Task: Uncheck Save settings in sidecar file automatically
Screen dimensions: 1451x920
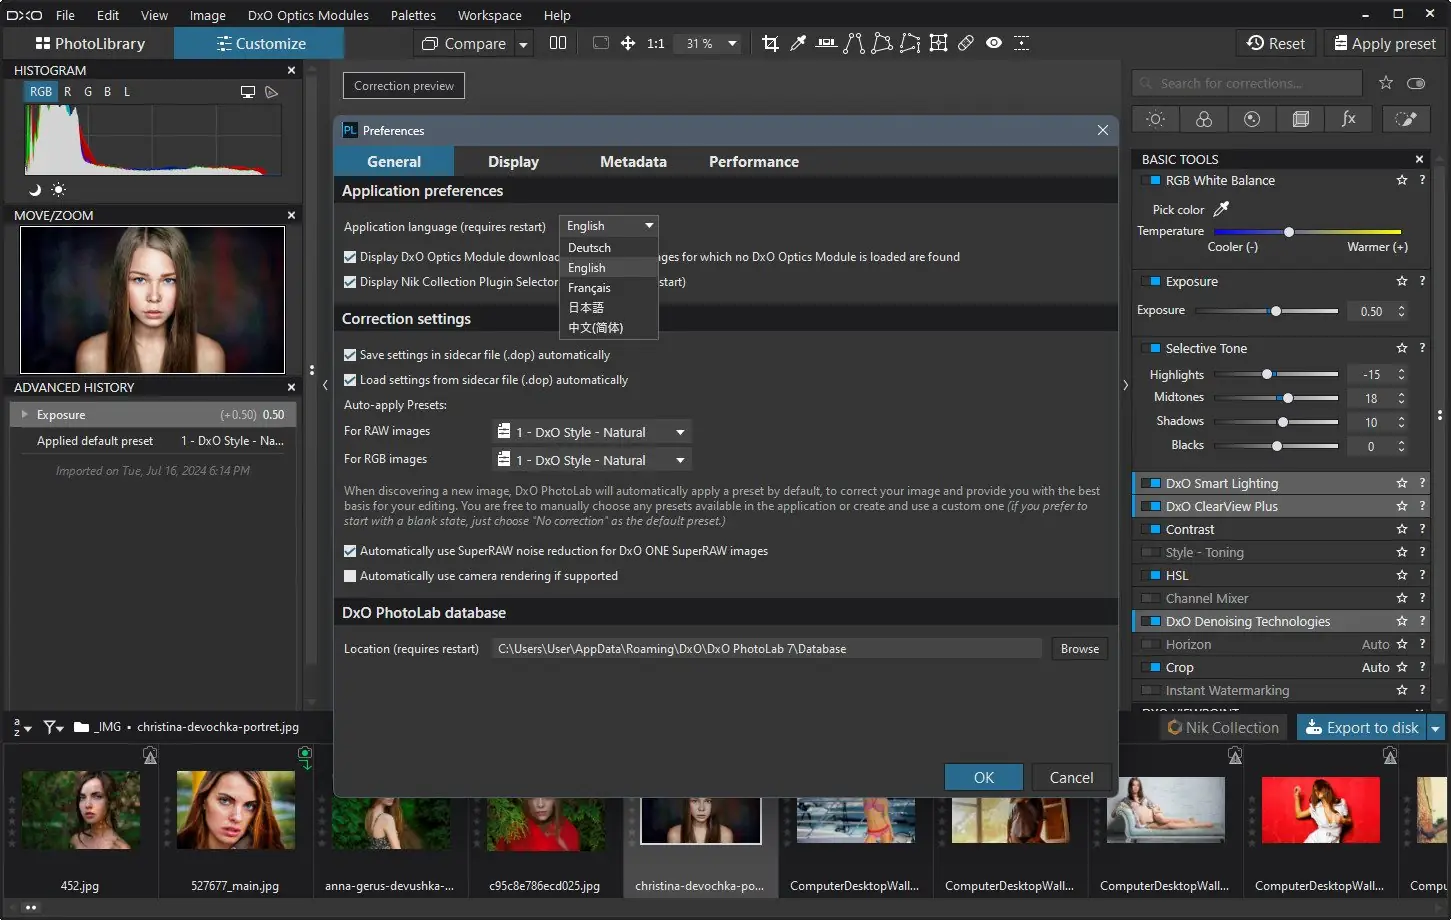Action: tap(350, 355)
